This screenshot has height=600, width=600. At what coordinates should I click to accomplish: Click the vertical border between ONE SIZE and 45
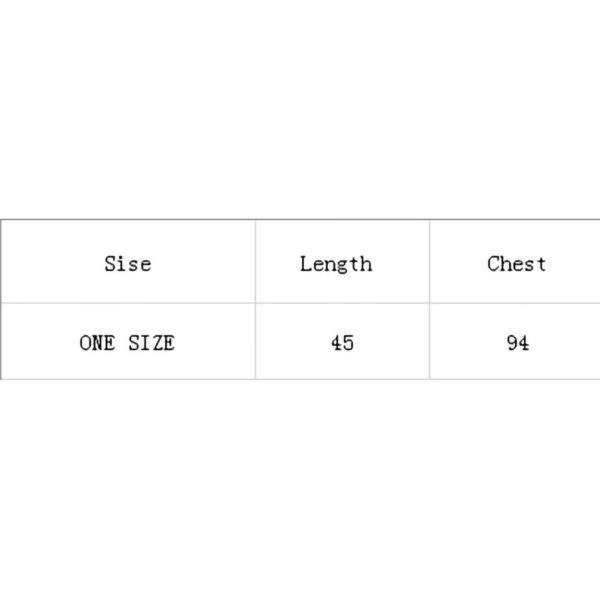[x=255, y=342]
